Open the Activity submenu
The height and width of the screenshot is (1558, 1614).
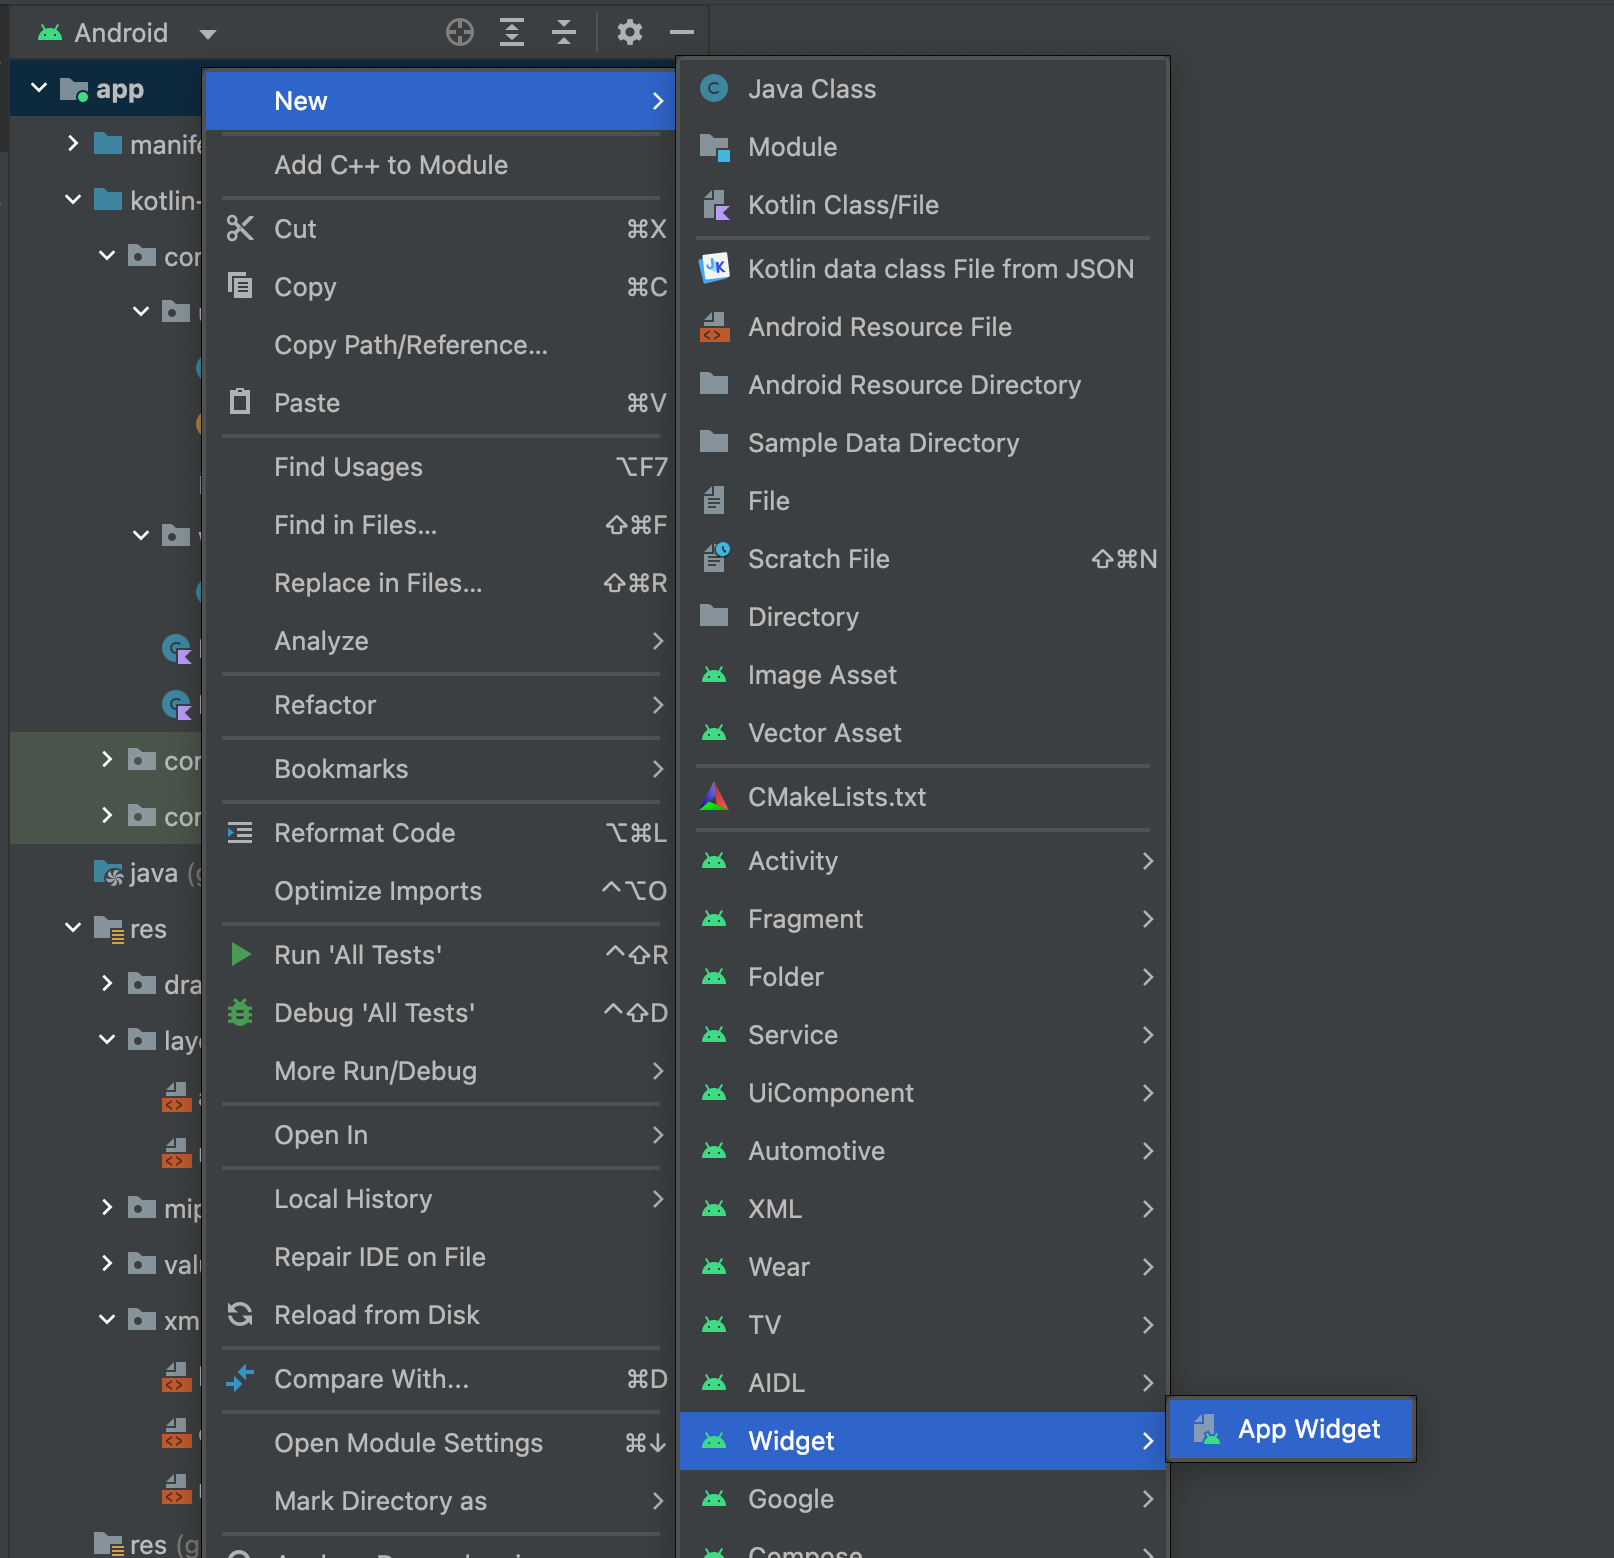[923, 861]
